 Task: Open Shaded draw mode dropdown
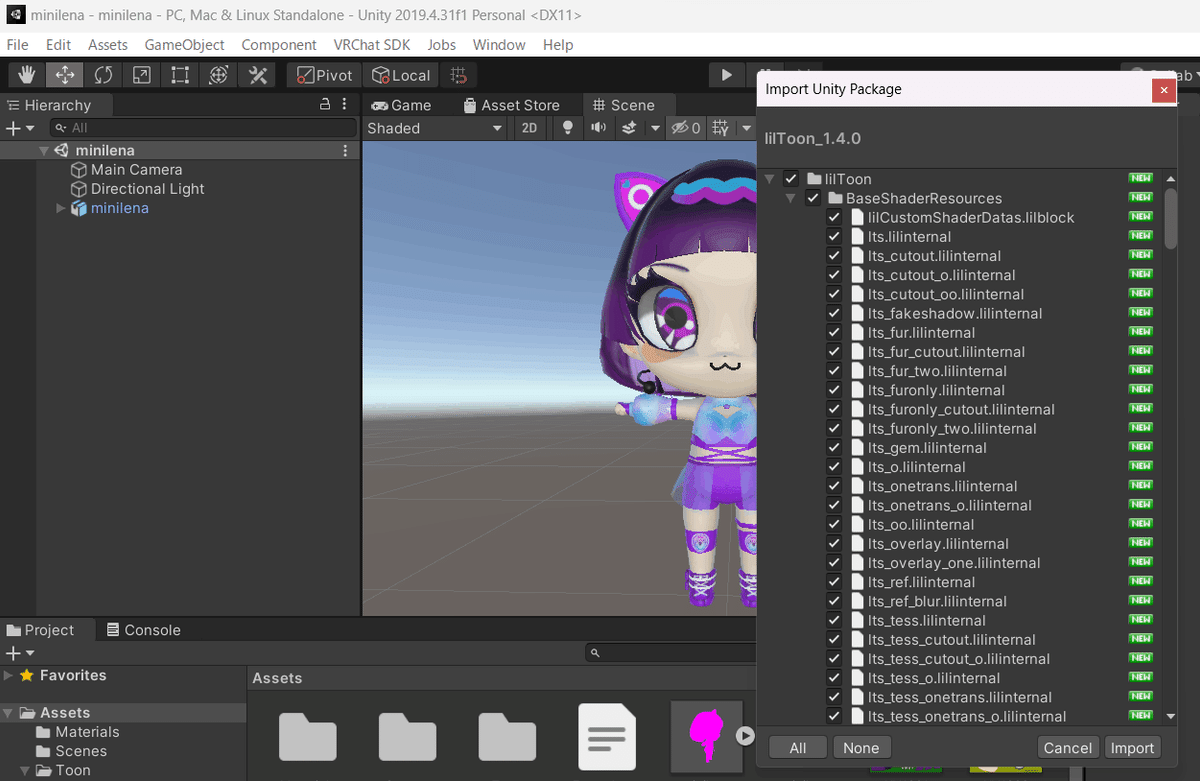click(435, 128)
